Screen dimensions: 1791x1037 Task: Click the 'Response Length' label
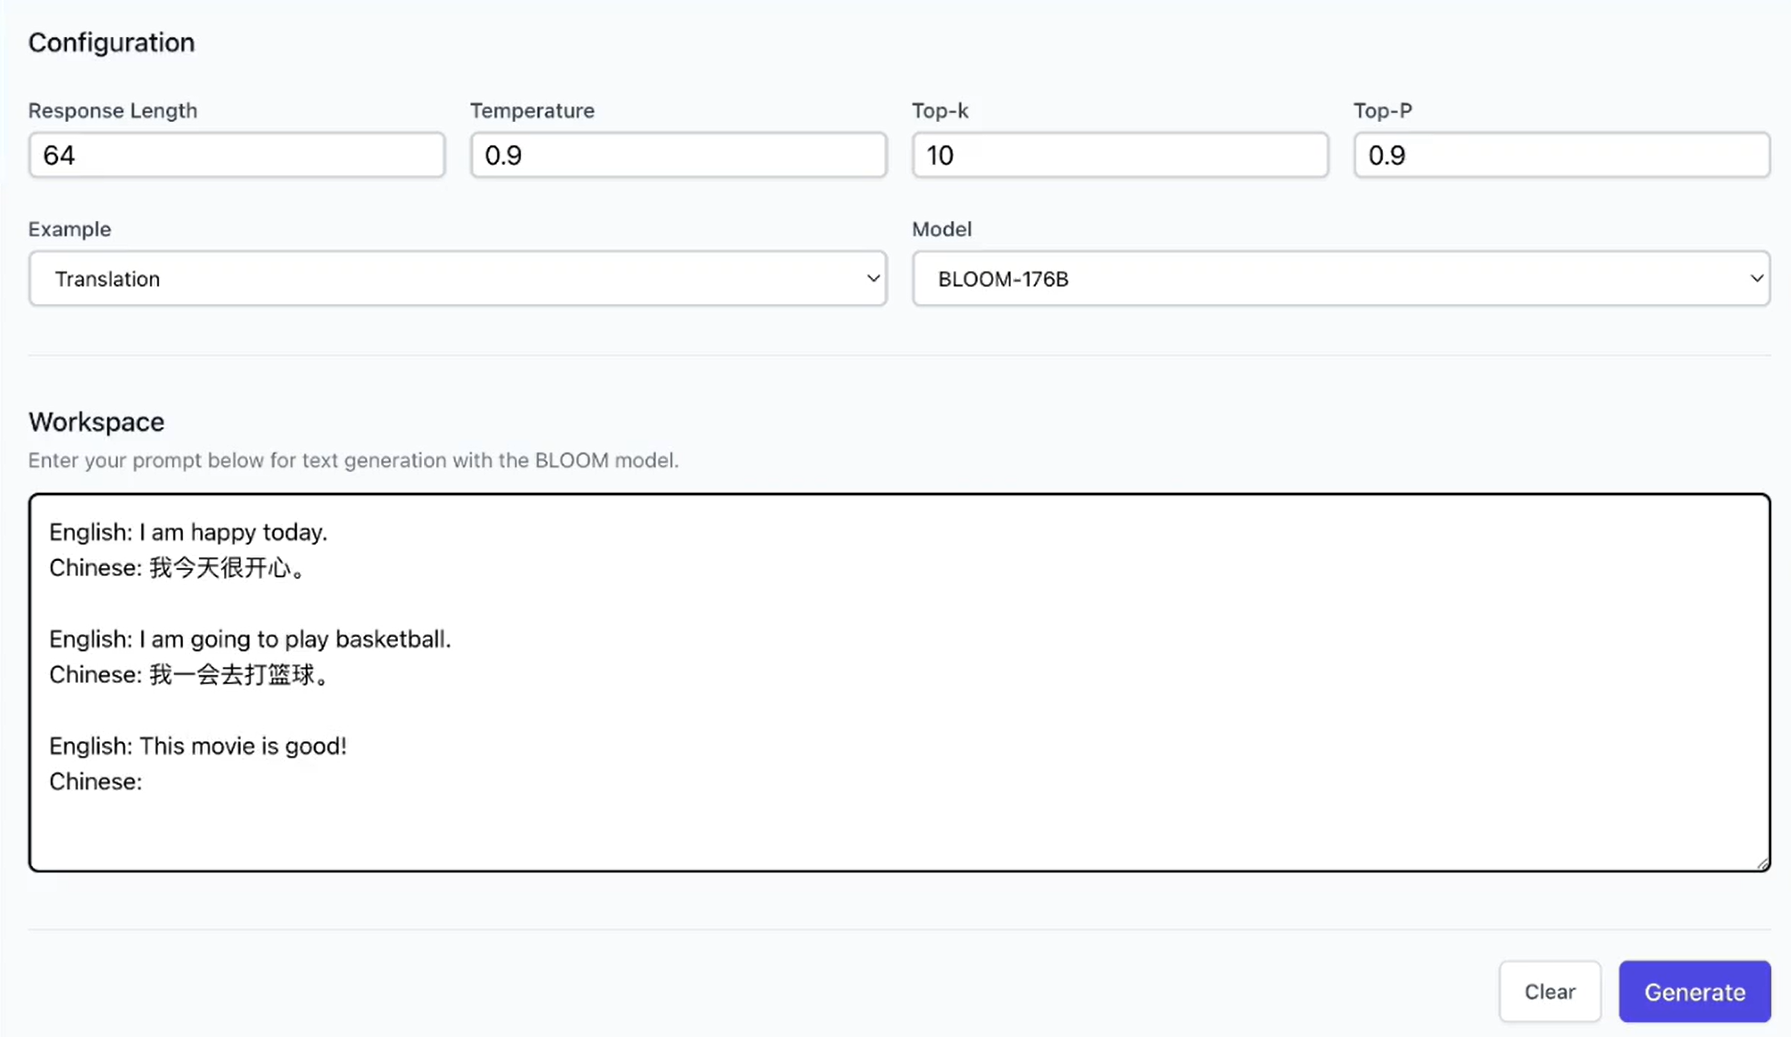coord(113,110)
